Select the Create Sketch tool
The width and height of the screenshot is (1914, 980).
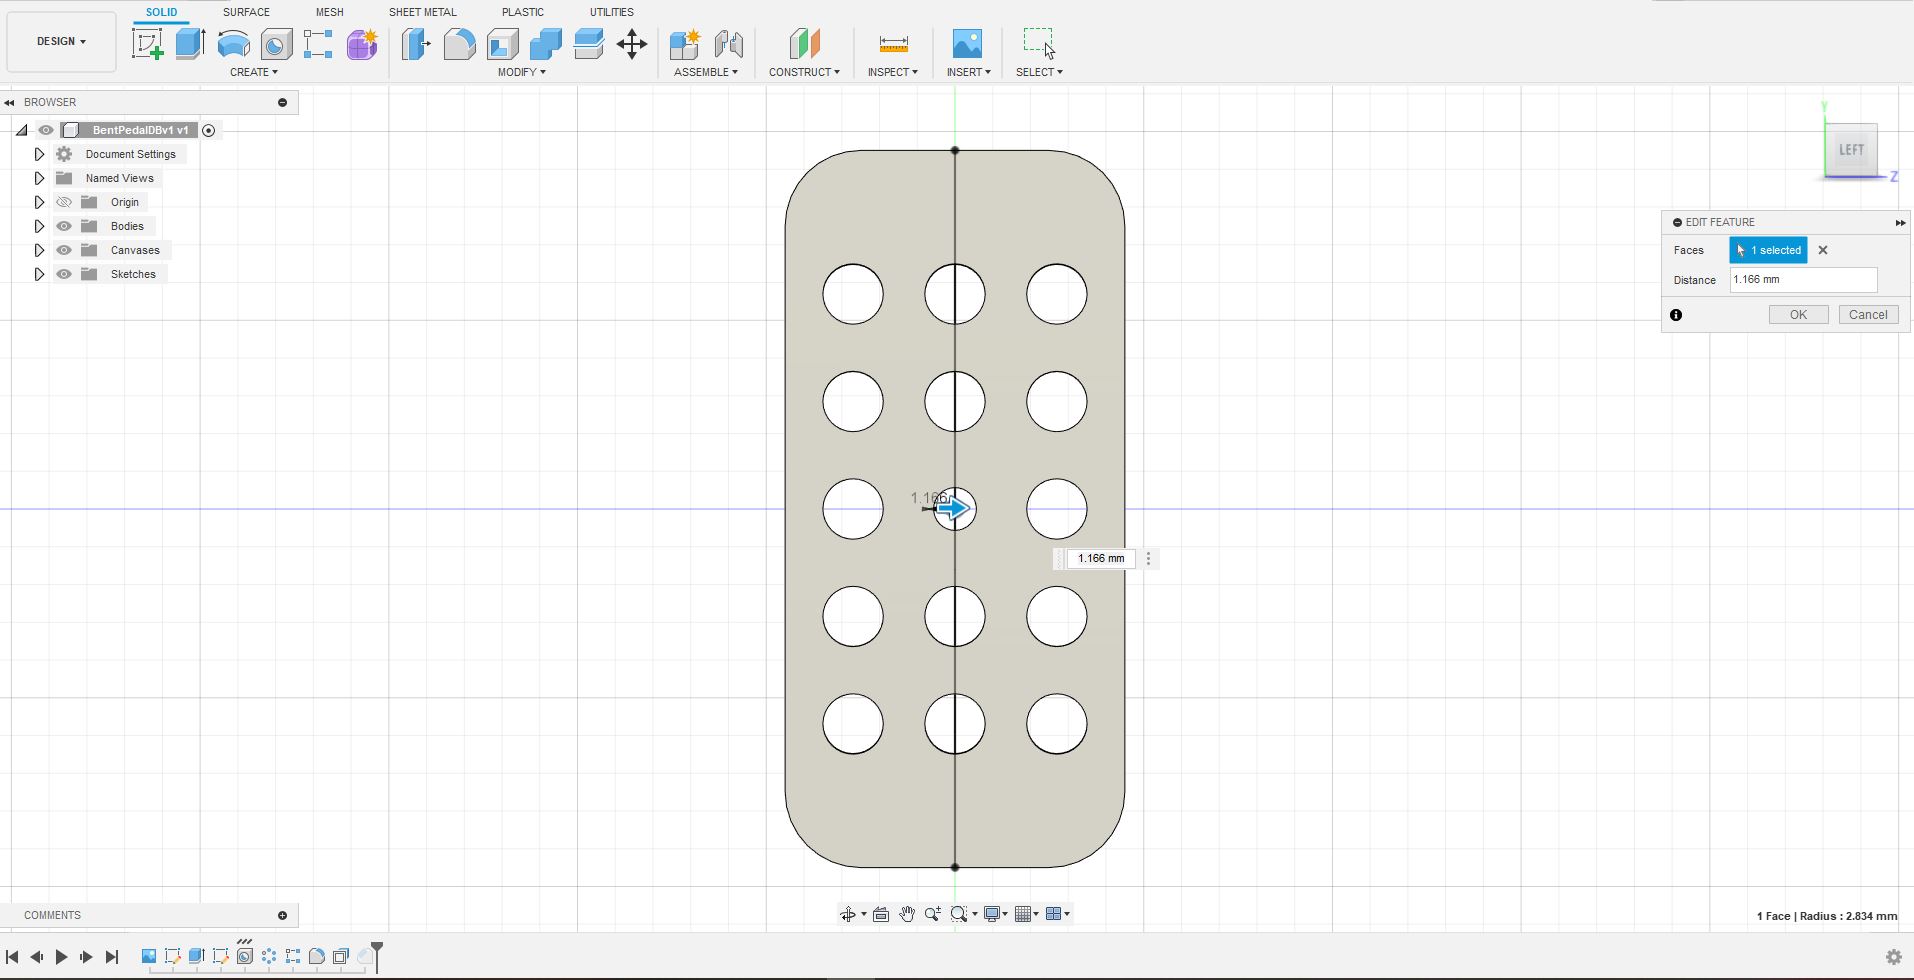pos(148,44)
